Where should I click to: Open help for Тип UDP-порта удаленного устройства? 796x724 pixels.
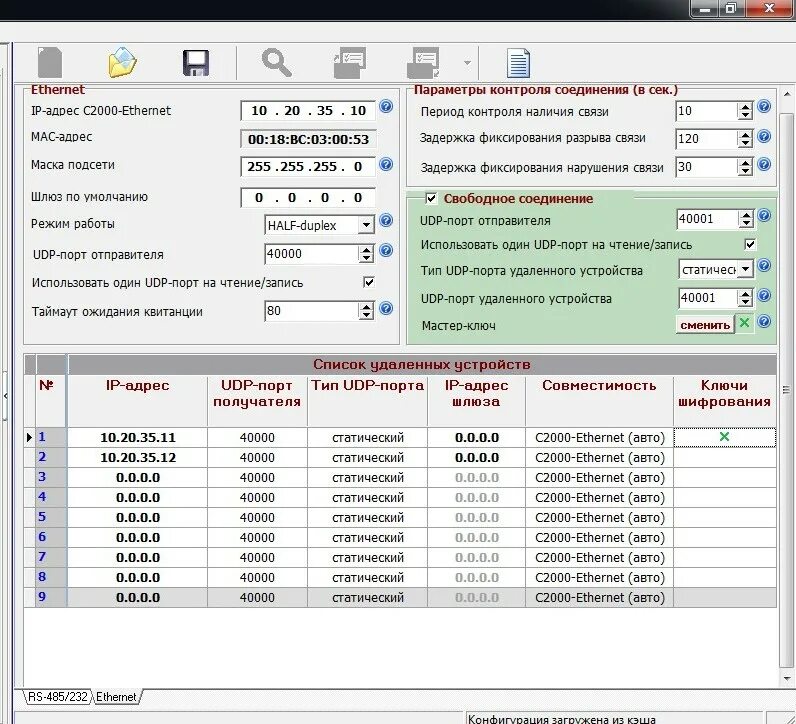(764, 265)
